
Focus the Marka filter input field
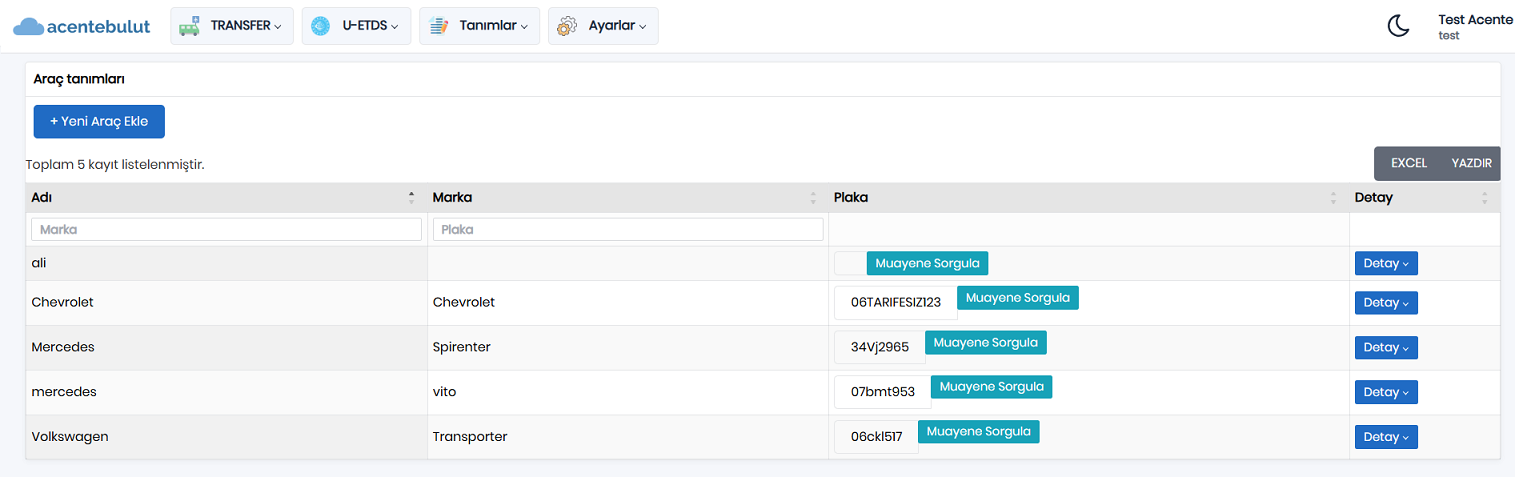(x=227, y=229)
